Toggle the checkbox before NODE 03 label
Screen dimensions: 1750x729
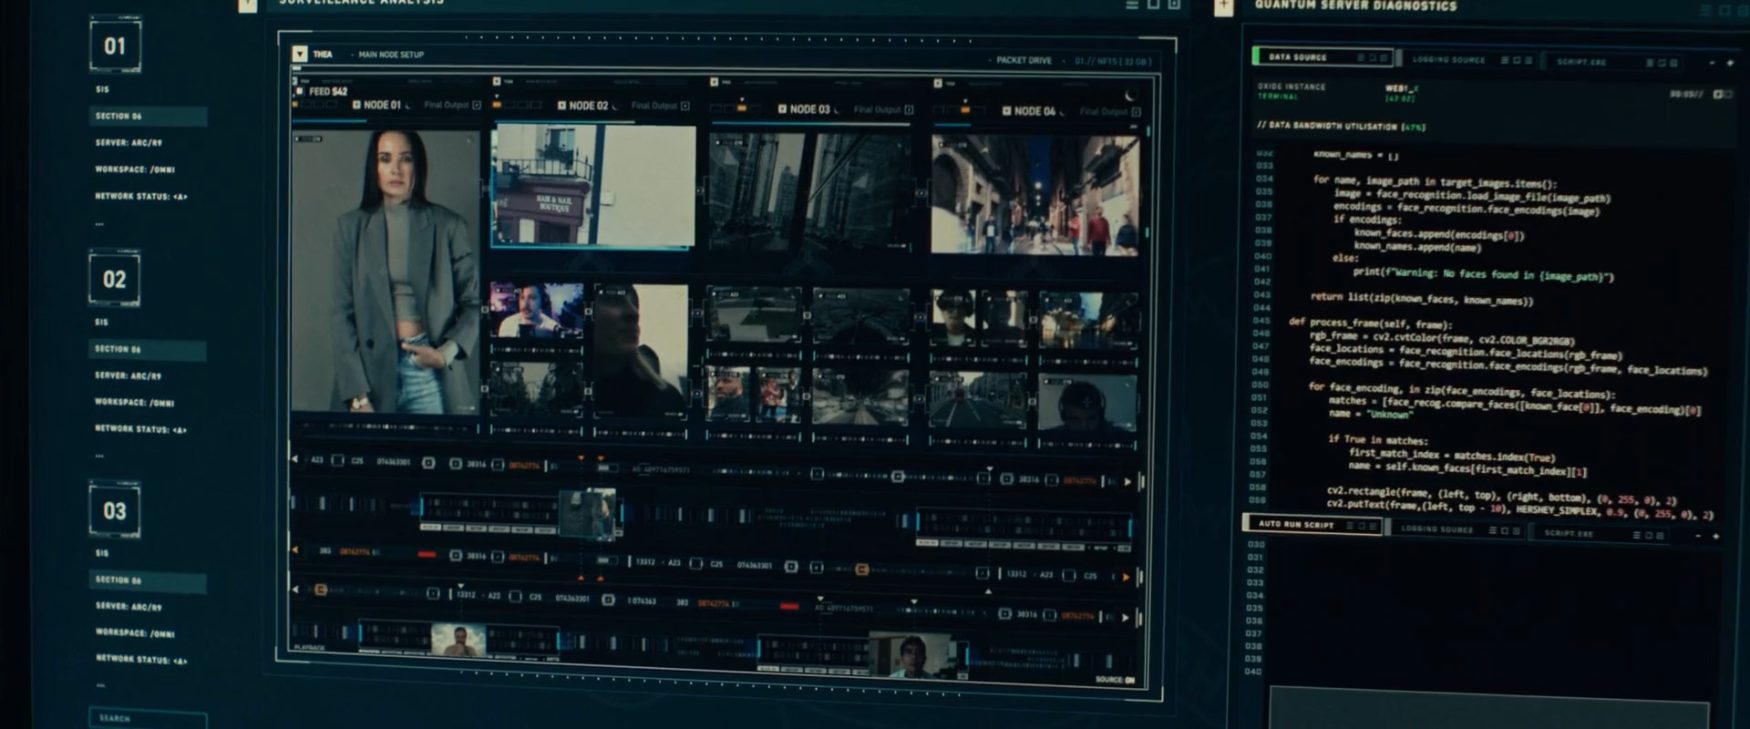click(x=782, y=109)
